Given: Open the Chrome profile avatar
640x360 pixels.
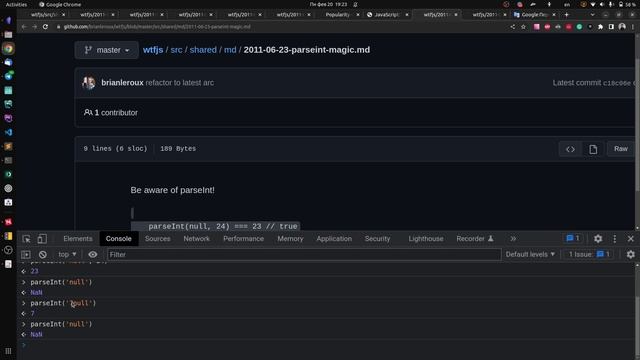Looking at the screenshot, I should click(x=622, y=27).
